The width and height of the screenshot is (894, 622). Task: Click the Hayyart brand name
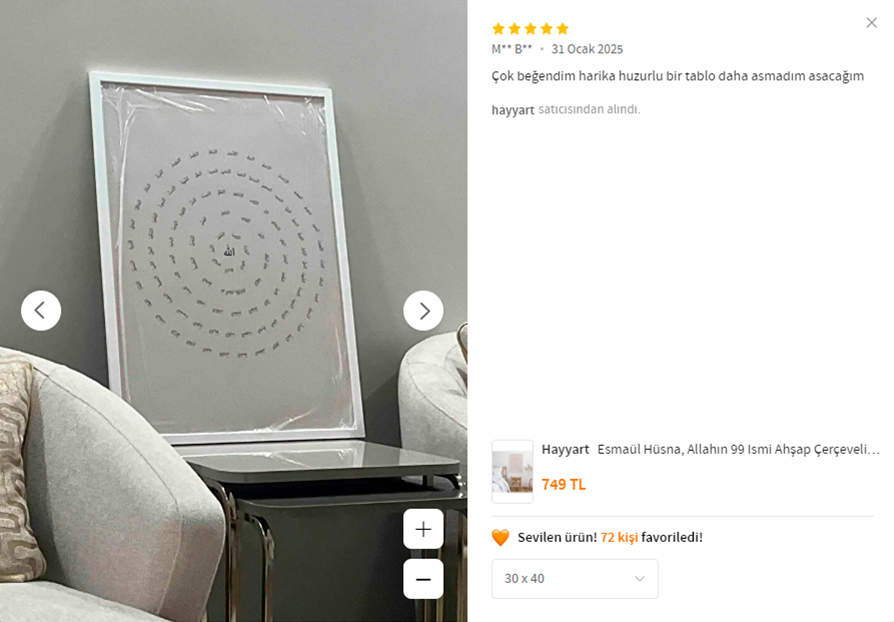pyautogui.click(x=565, y=449)
